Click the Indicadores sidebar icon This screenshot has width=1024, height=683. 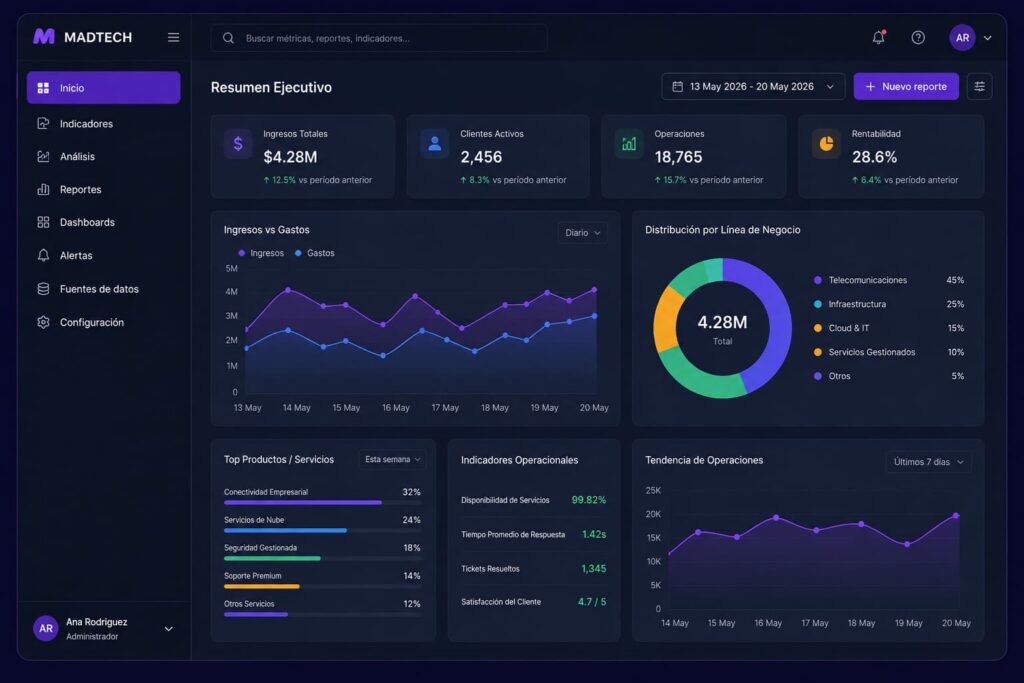click(x=43, y=123)
